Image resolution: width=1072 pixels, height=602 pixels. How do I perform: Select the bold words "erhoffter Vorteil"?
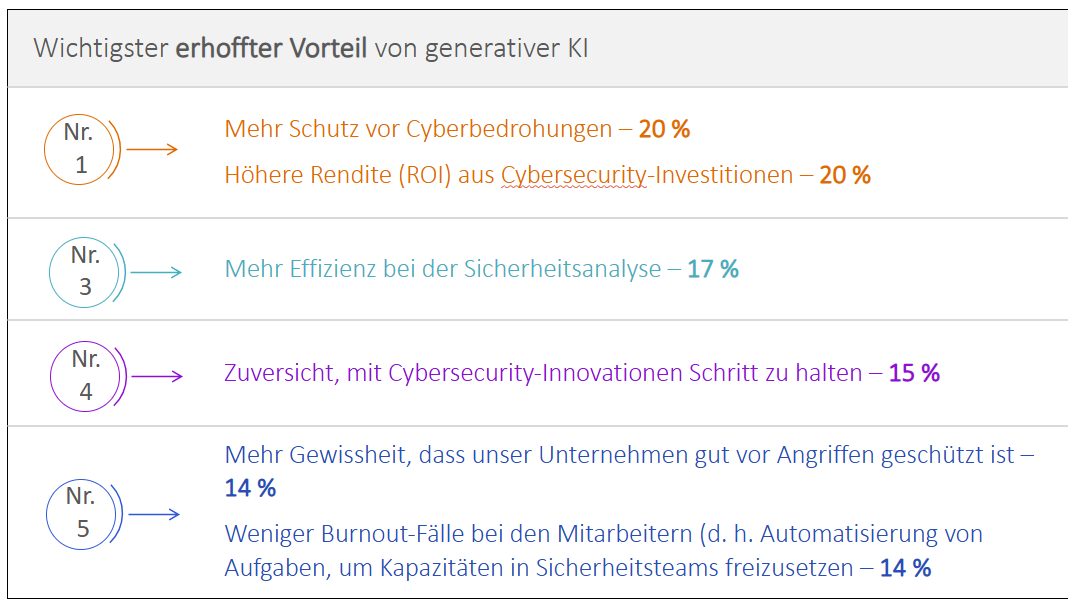pyautogui.click(x=271, y=48)
